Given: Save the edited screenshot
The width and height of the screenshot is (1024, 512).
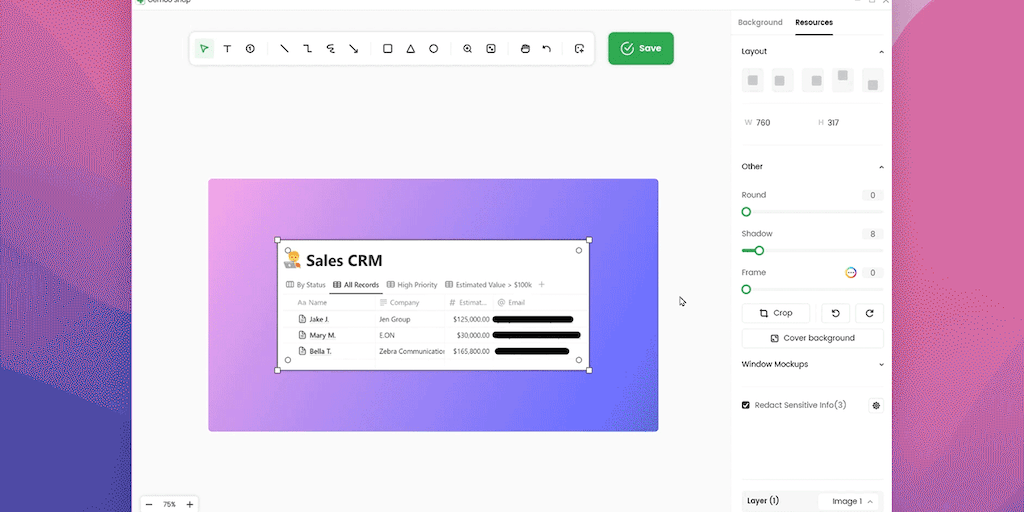Looking at the screenshot, I should click(x=641, y=48).
